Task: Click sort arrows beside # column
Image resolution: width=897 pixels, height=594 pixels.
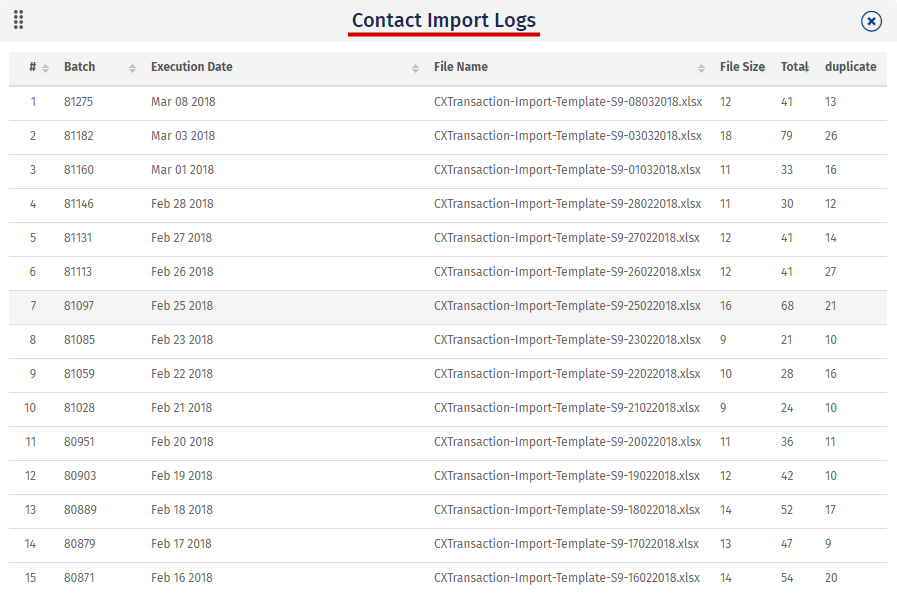Action: coord(45,68)
